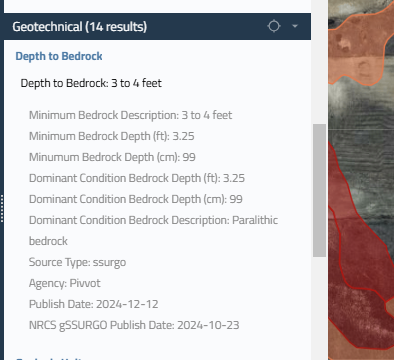Select the 'Depth to Bedrock: 3 to 4 feet' entry

tap(91, 83)
